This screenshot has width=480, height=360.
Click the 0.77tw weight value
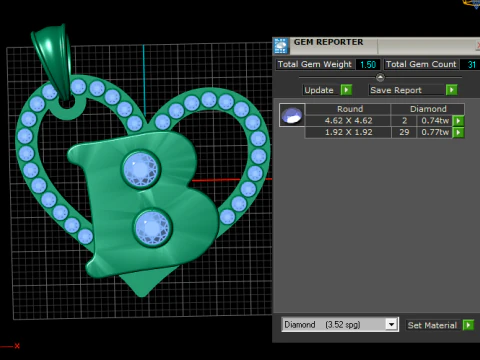tap(435, 132)
